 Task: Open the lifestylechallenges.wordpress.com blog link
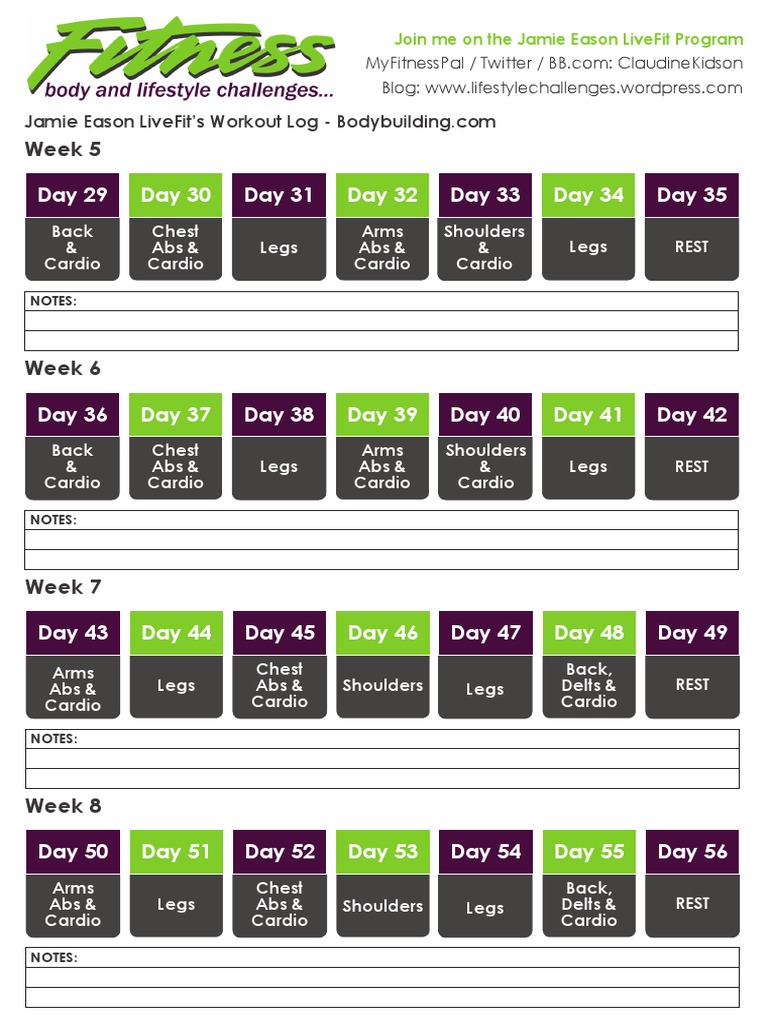click(584, 88)
